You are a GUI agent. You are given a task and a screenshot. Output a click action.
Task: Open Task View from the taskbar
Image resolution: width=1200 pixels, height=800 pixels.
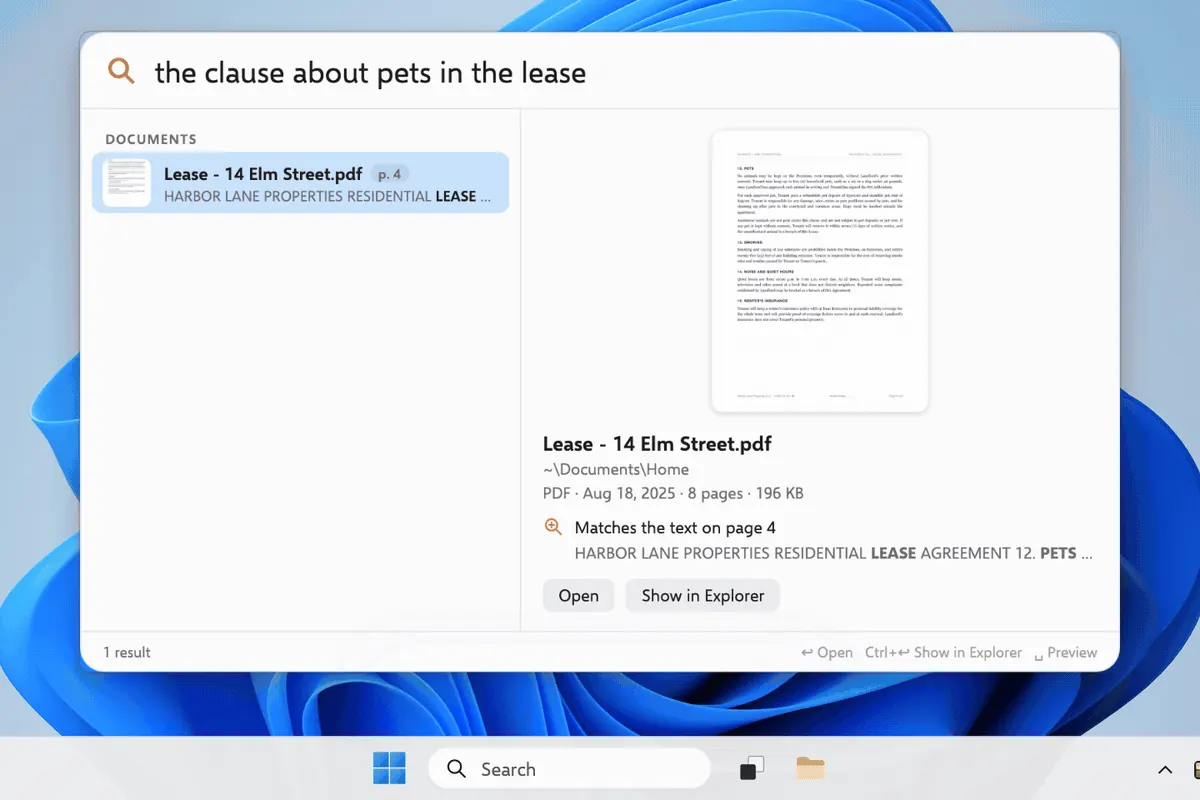(752, 768)
